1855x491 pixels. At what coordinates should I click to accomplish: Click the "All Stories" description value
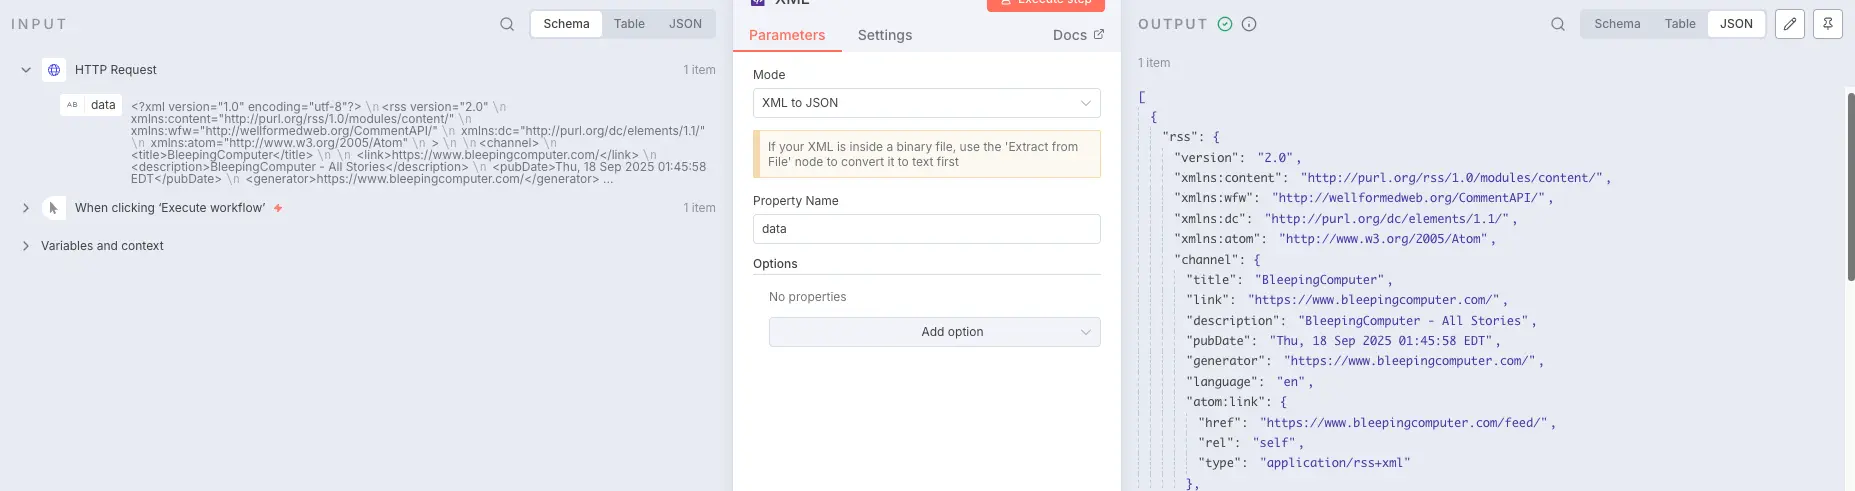coord(1414,321)
